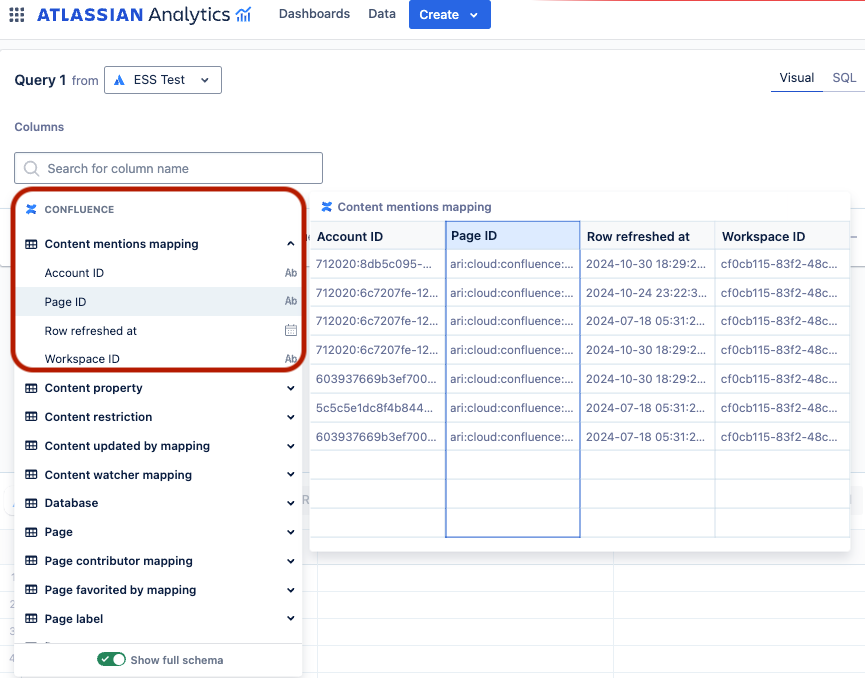The height and width of the screenshot is (678, 865).
Task: Click the table icon next to Page
Action: pos(31,532)
